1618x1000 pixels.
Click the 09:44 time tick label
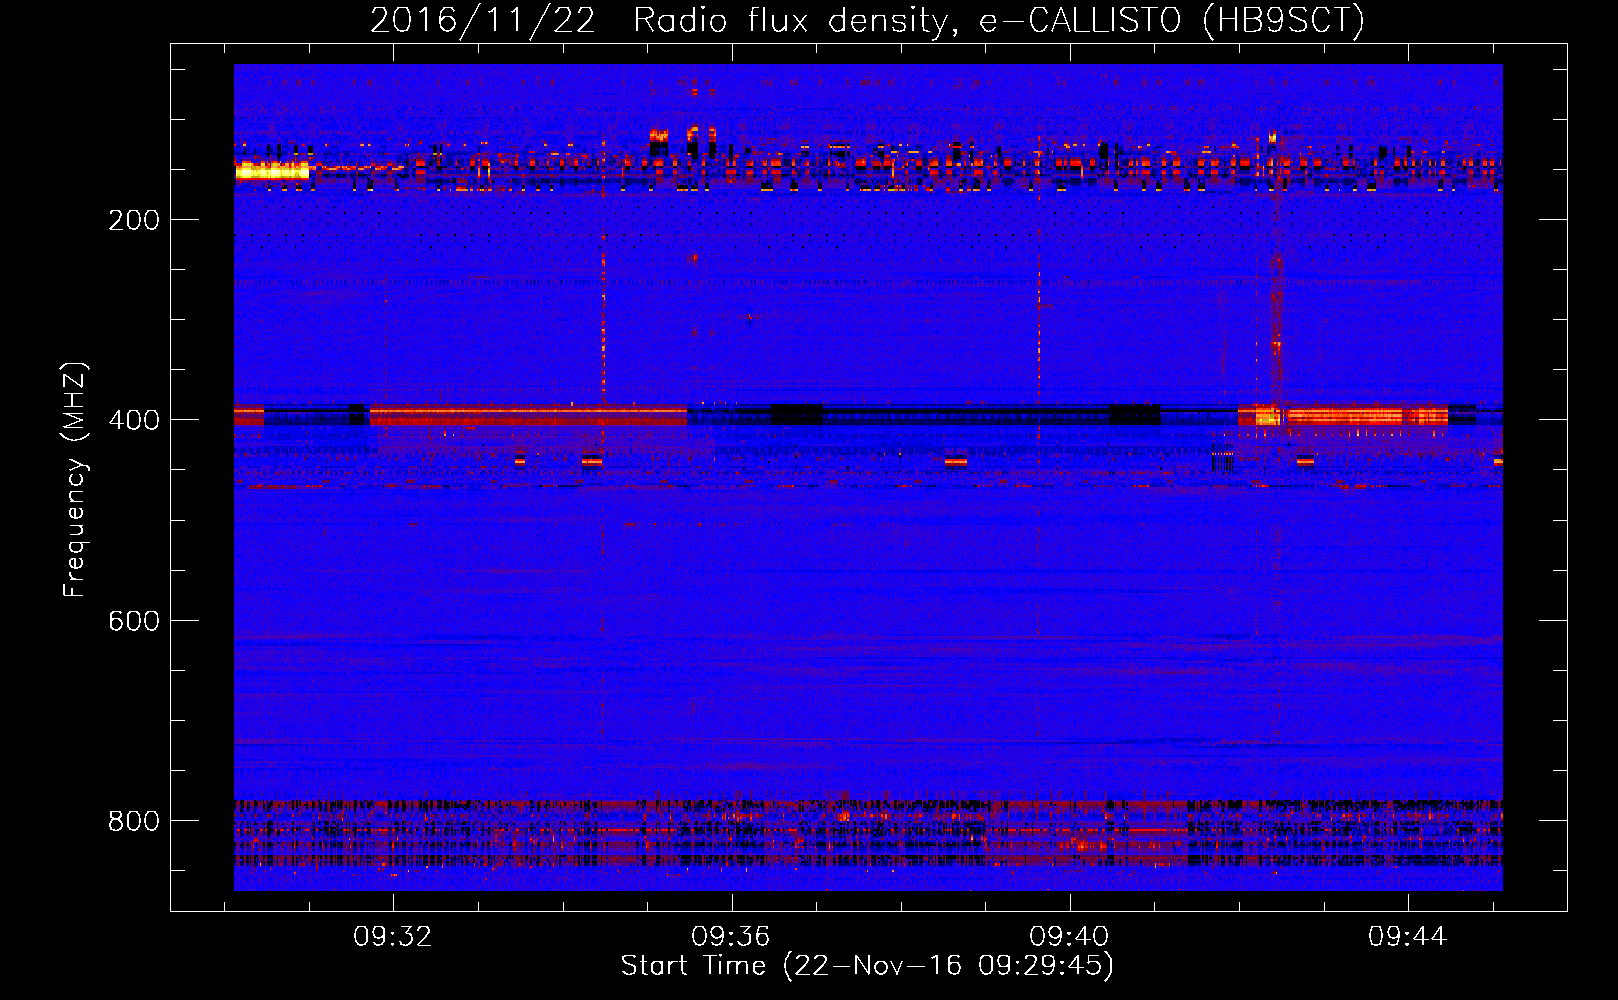point(1408,937)
